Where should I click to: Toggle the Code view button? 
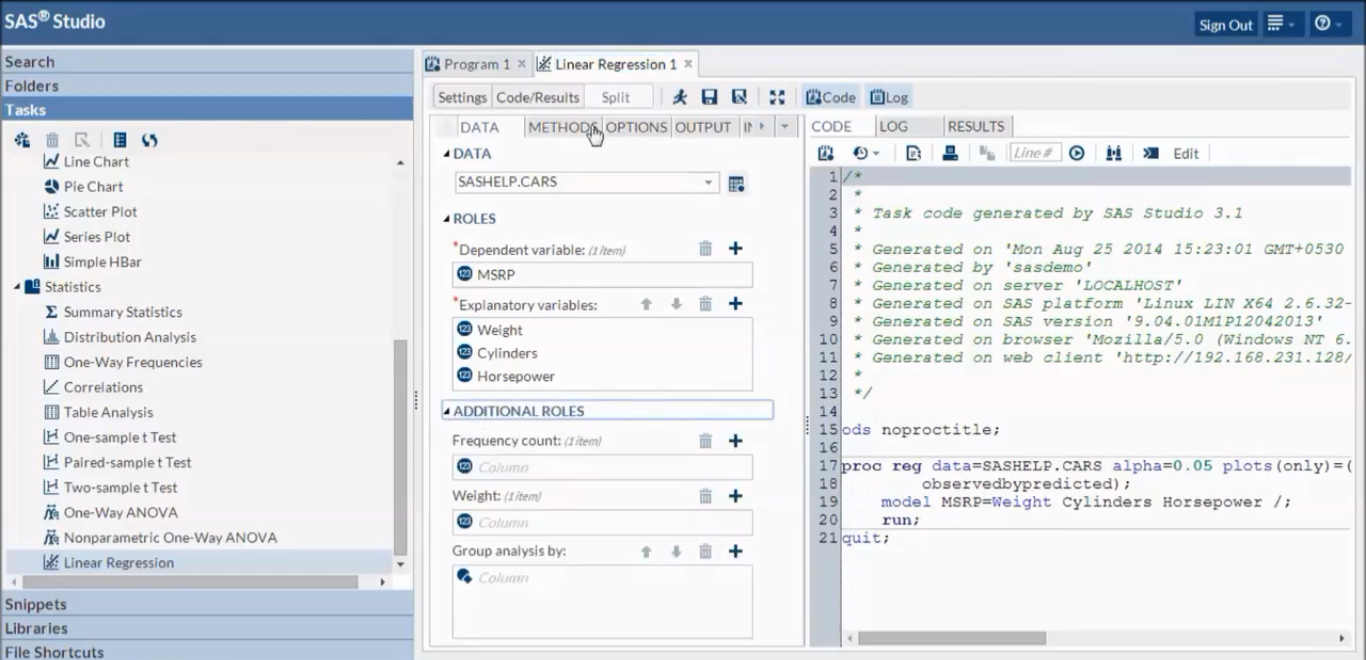tap(831, 97)
